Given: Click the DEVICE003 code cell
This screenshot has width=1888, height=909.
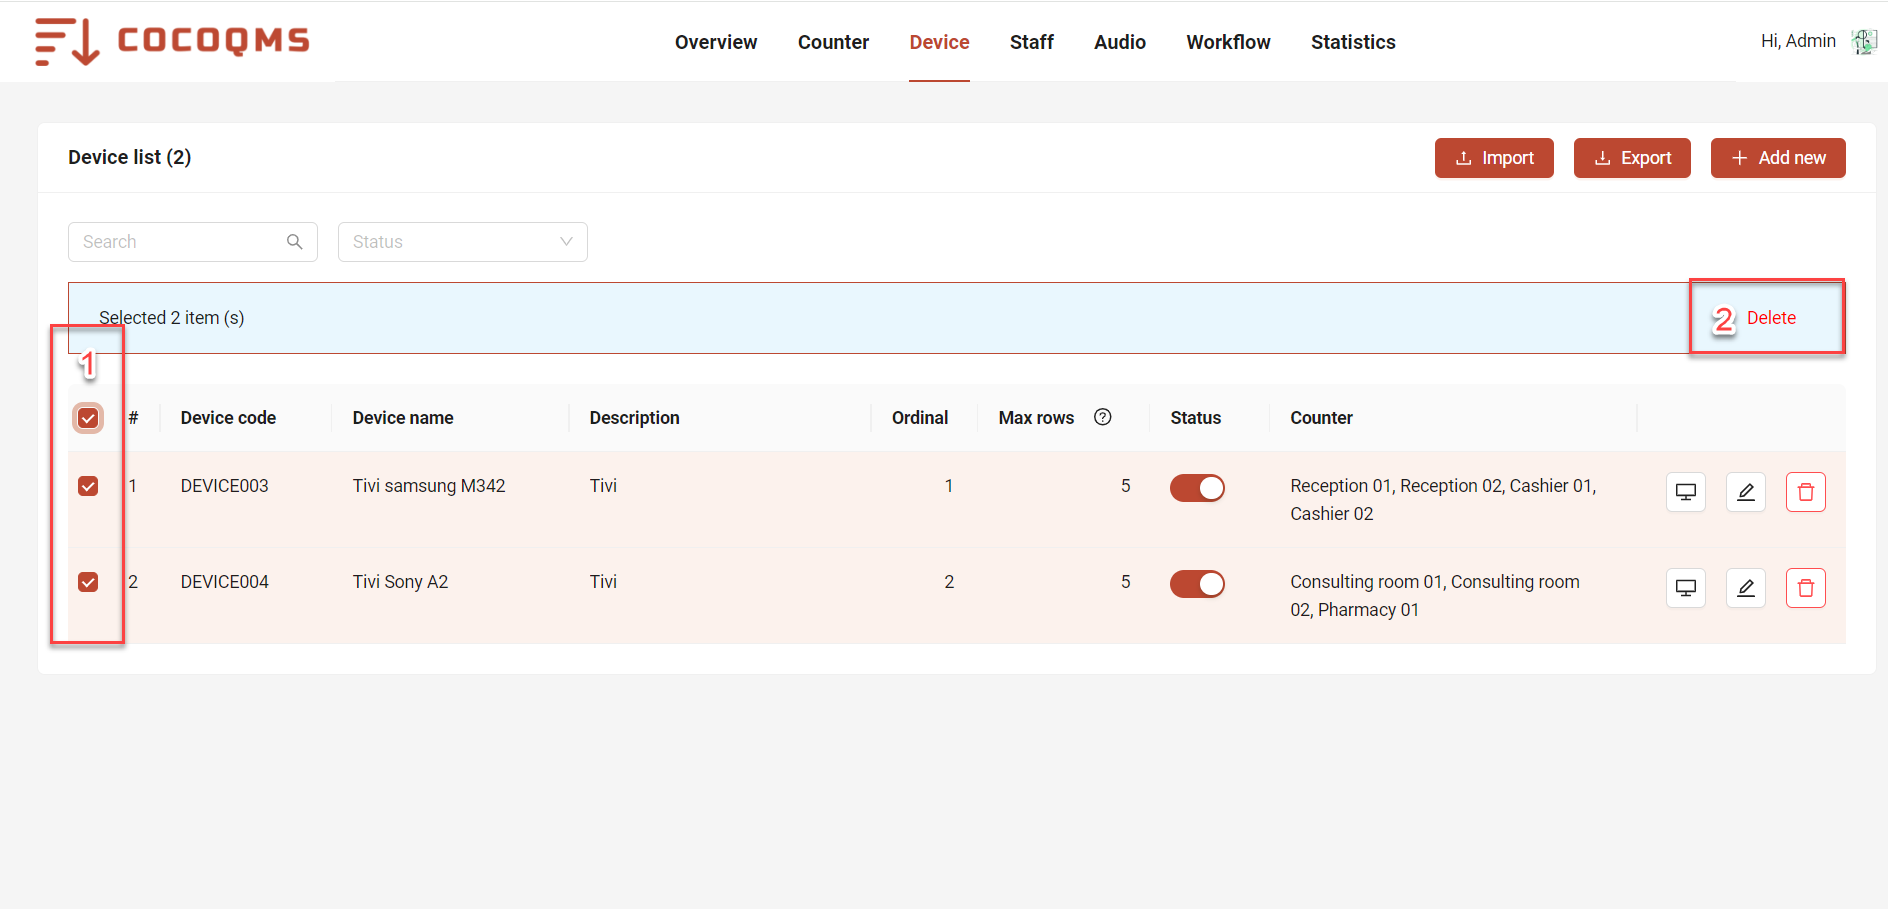Looking at the screenshot, I should point(225,486).
